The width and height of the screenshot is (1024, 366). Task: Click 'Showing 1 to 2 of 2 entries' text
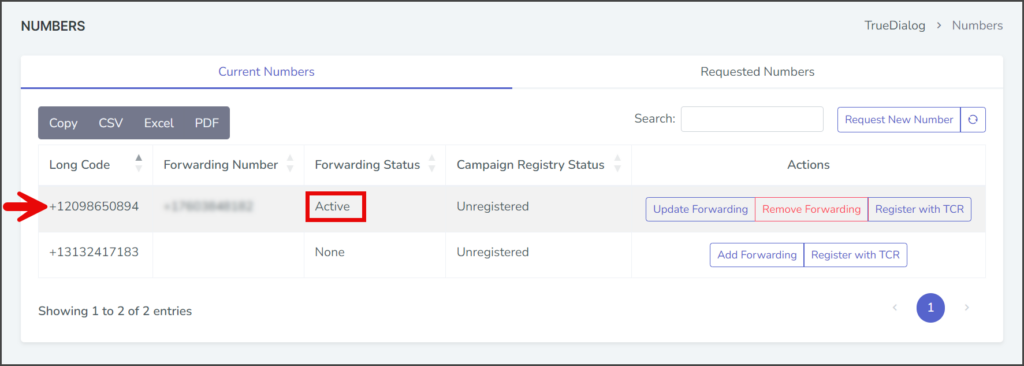coord(115,311)
